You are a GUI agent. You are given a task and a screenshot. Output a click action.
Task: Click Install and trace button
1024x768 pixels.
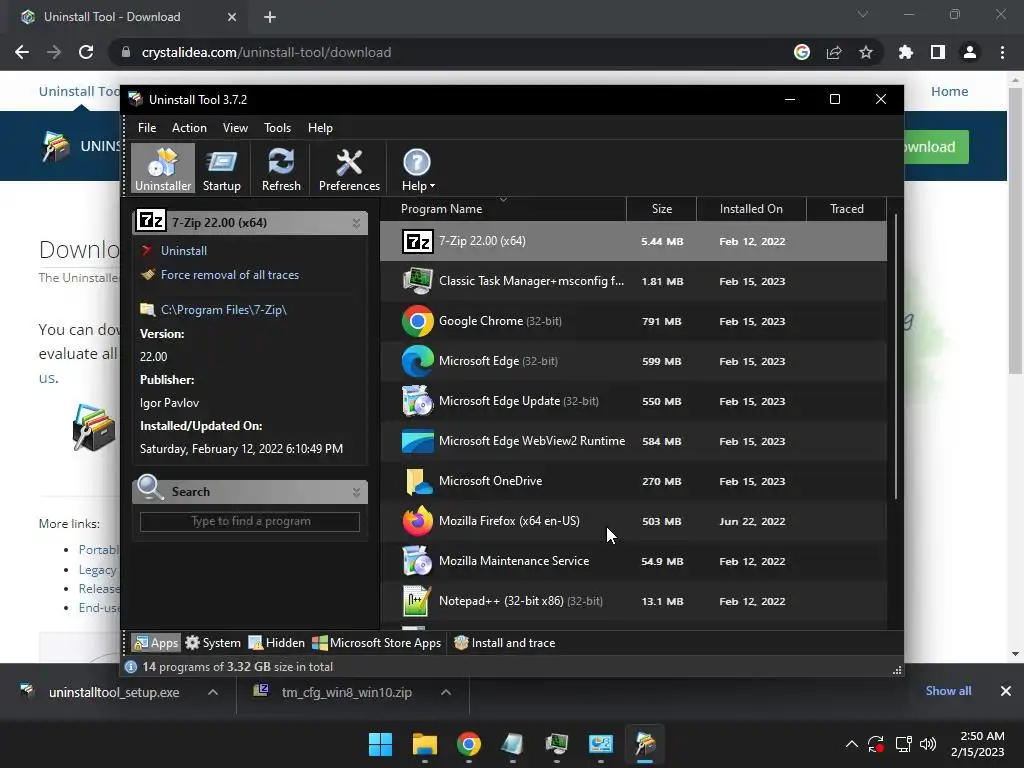click(x=504, y=643)
